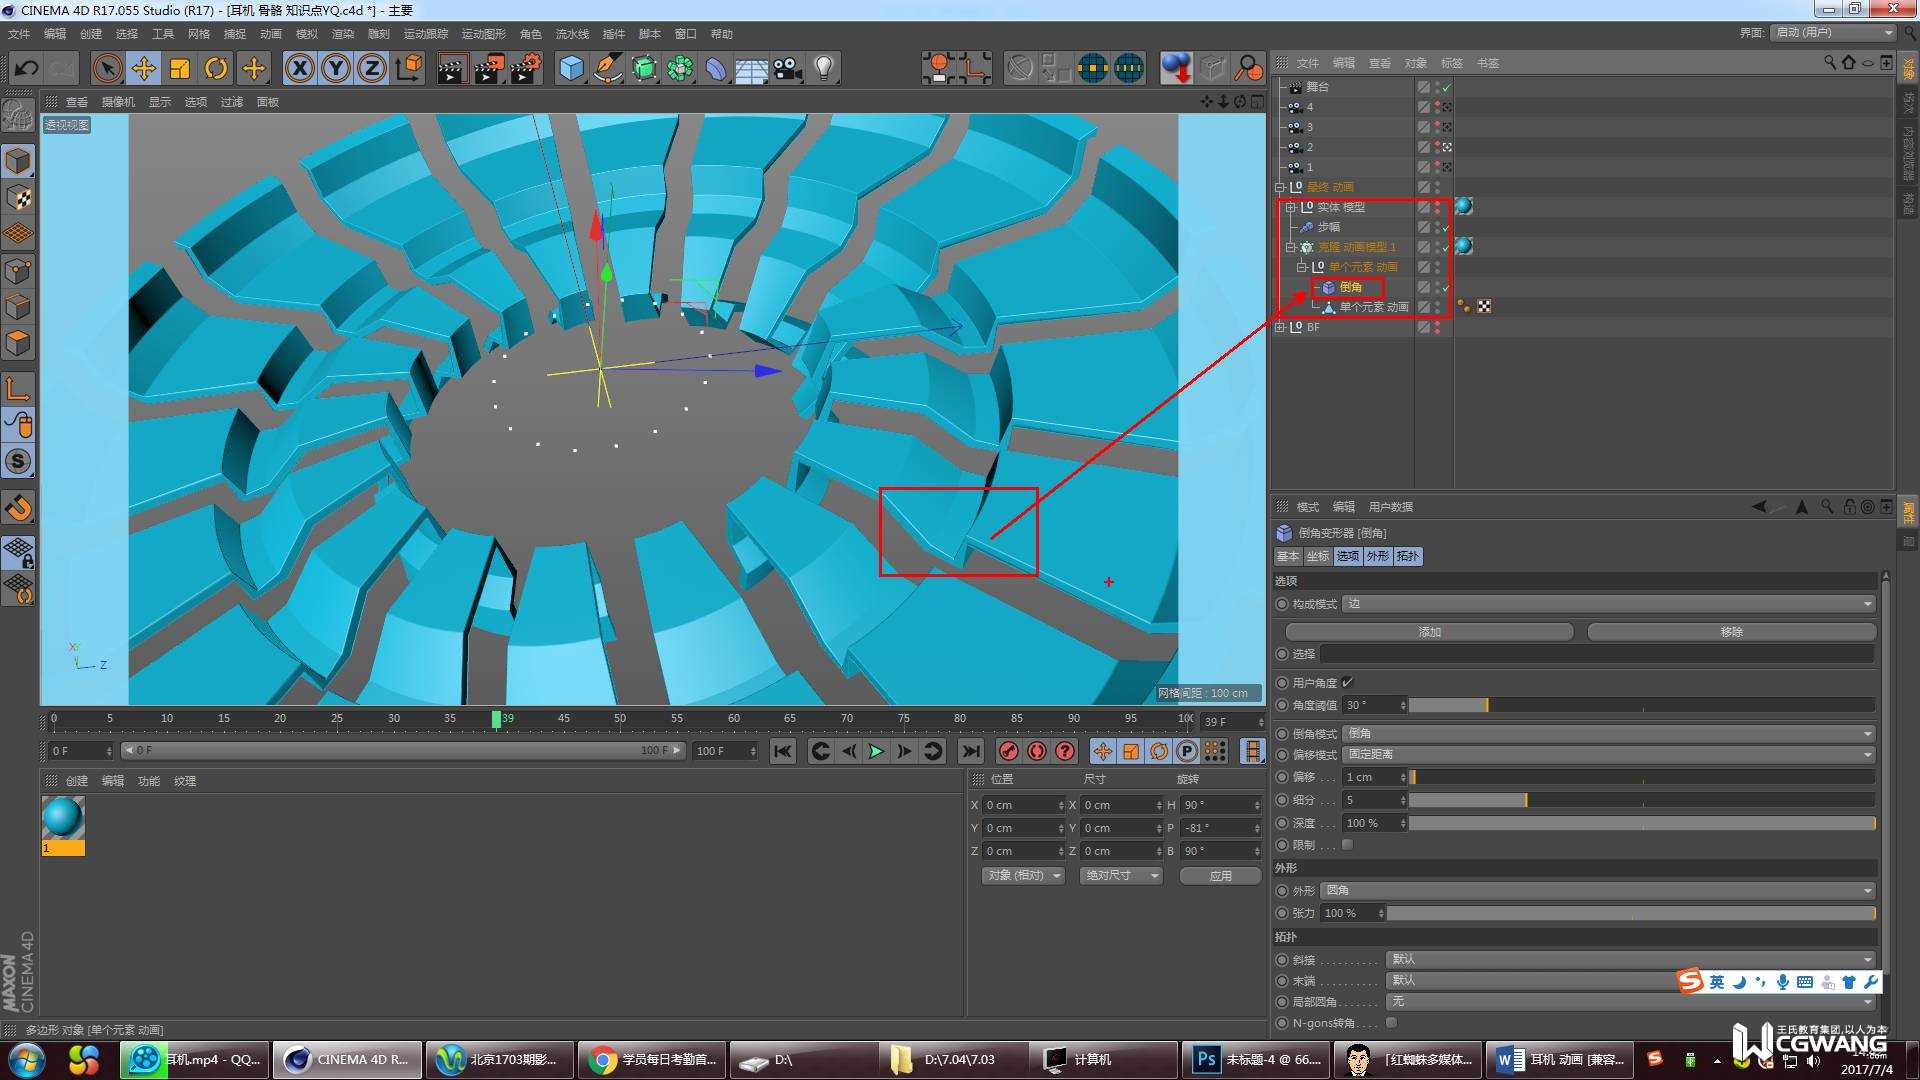
Task: Click the 应用 button
Action: click(1220, 875)
